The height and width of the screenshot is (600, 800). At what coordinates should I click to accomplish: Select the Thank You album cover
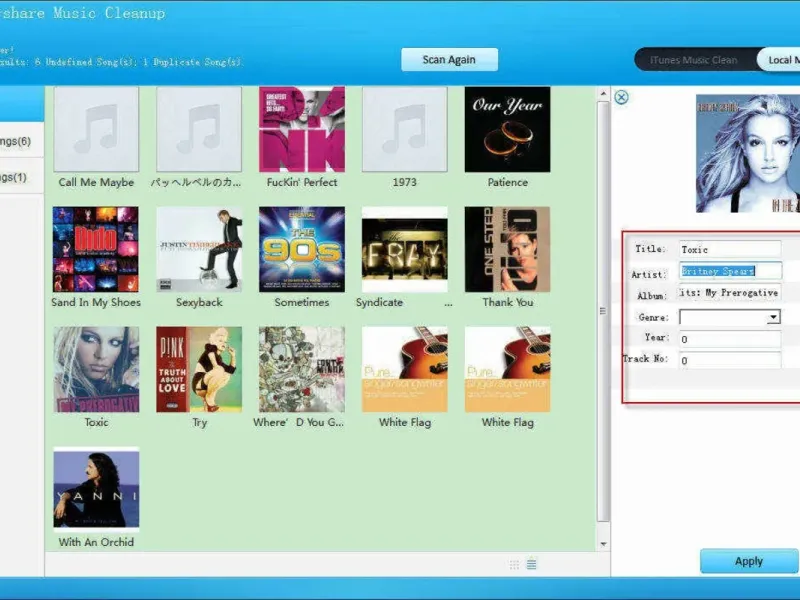coord(508,249)
